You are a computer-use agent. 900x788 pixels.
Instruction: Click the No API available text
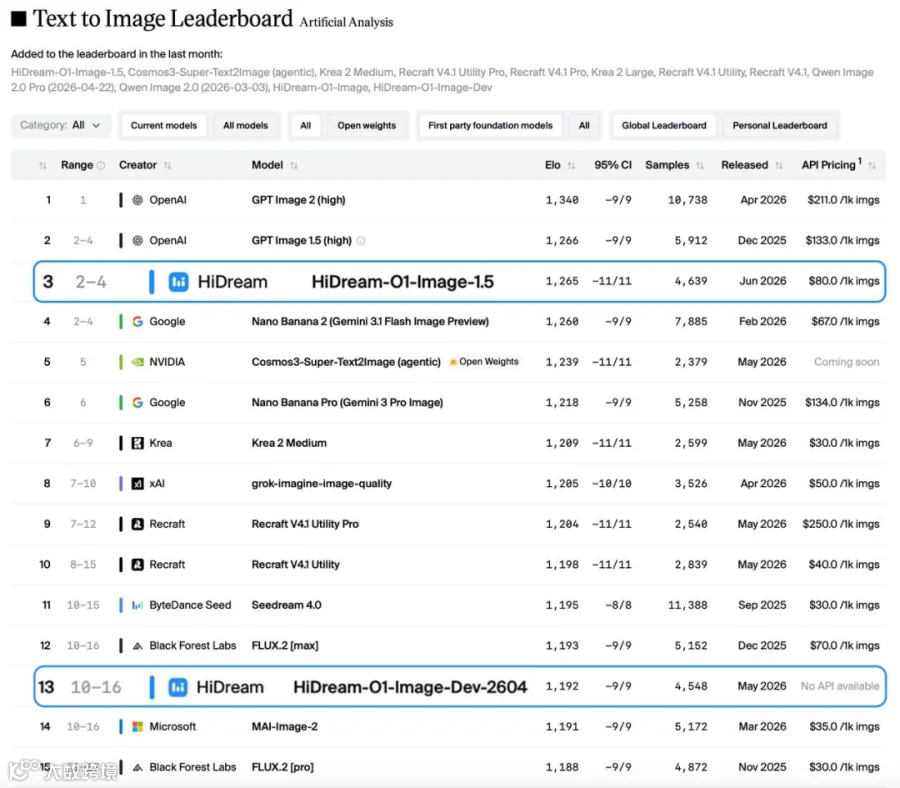click(840, 686)
